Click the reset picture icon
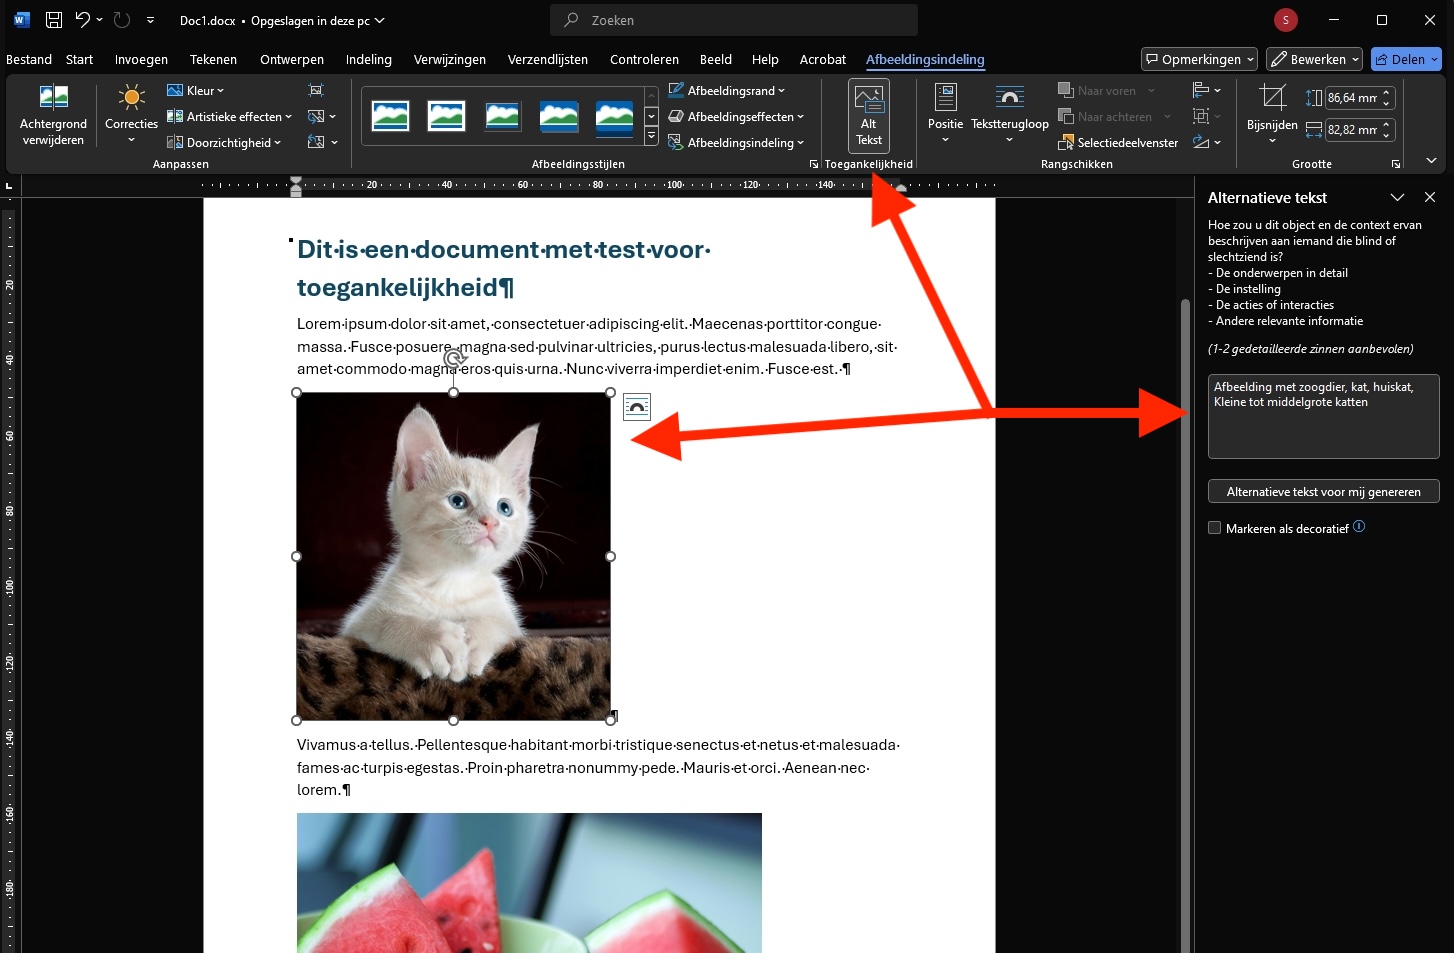 (322, 143)
